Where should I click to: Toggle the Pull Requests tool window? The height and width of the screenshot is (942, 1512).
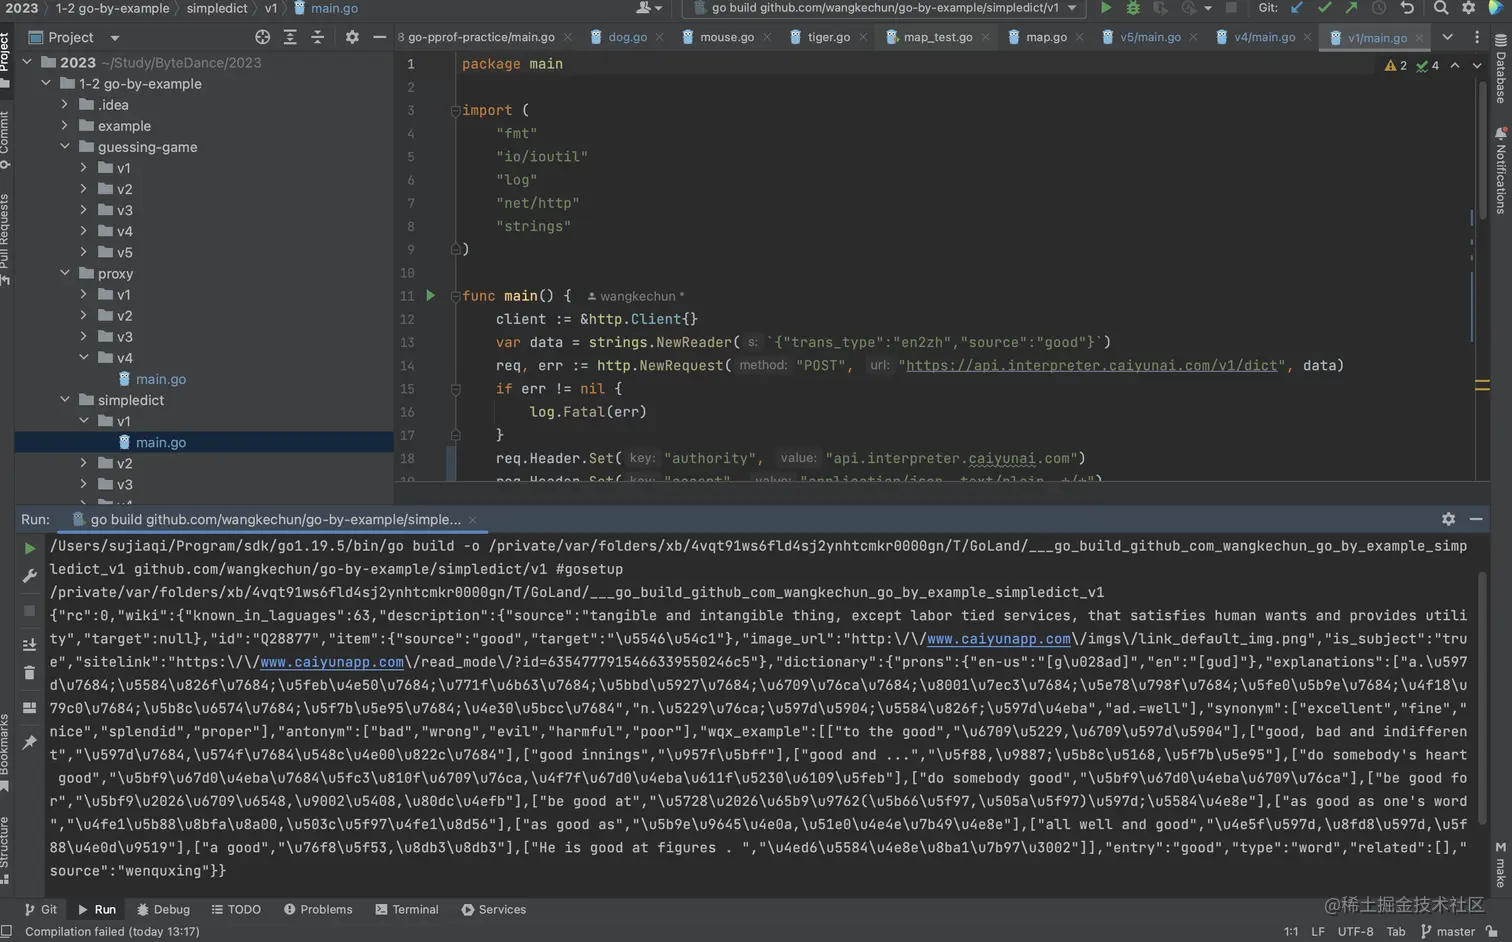[x=5, y=239]
